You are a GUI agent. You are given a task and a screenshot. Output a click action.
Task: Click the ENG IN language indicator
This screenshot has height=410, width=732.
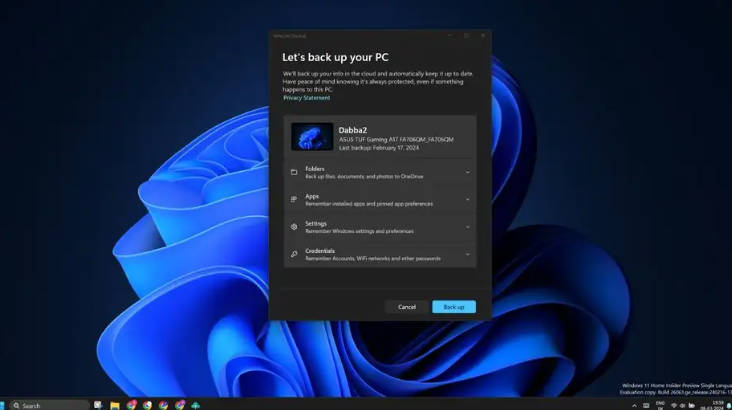(660, 405)
